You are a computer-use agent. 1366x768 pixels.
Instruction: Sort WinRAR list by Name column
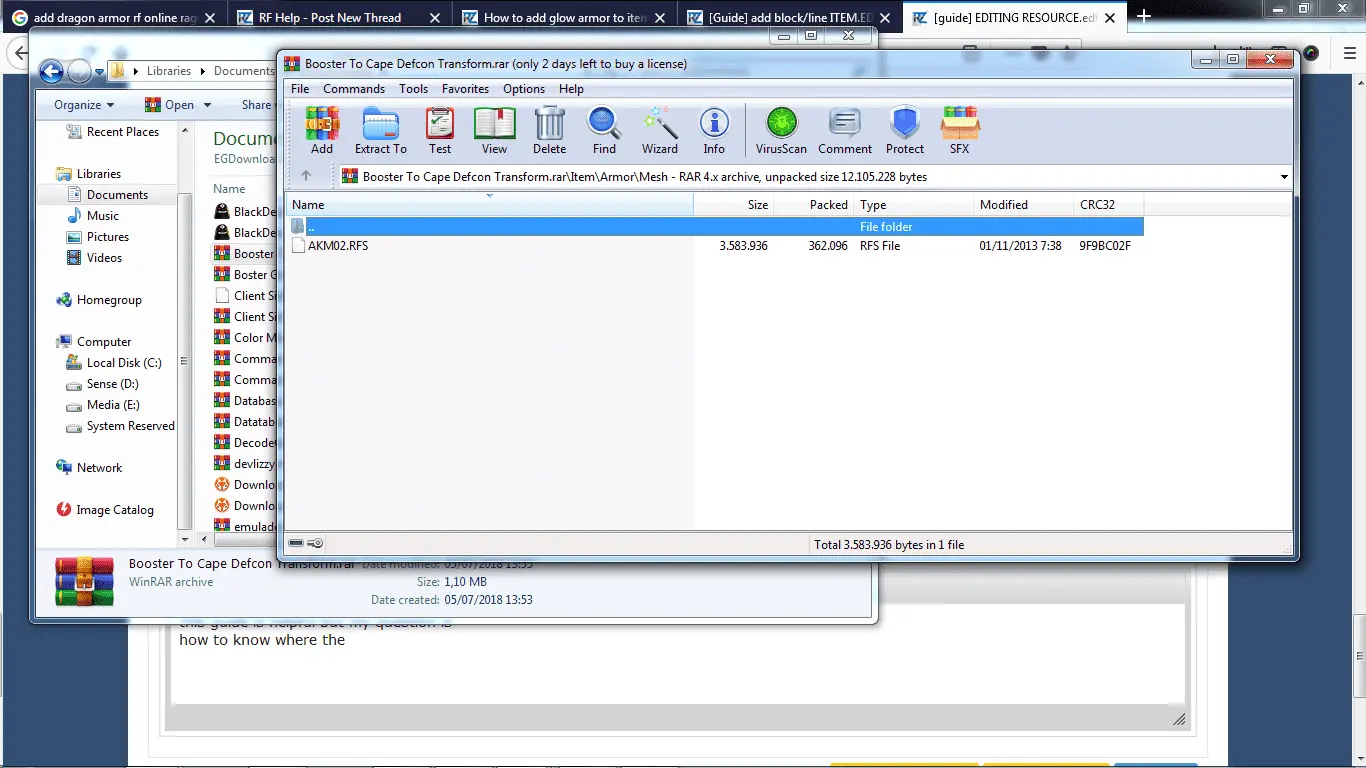[490, 205]
